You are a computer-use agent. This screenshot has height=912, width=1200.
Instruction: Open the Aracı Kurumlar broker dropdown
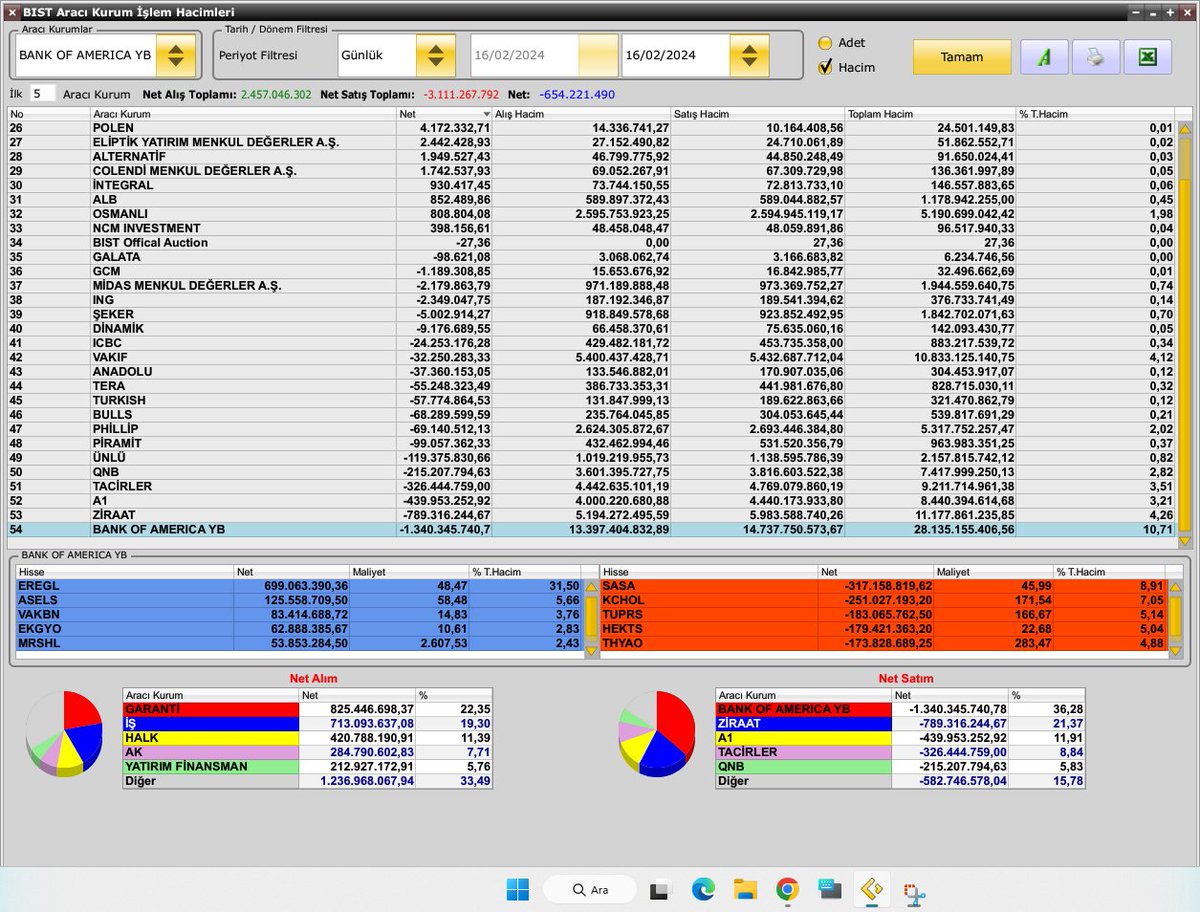pos(175,55)
